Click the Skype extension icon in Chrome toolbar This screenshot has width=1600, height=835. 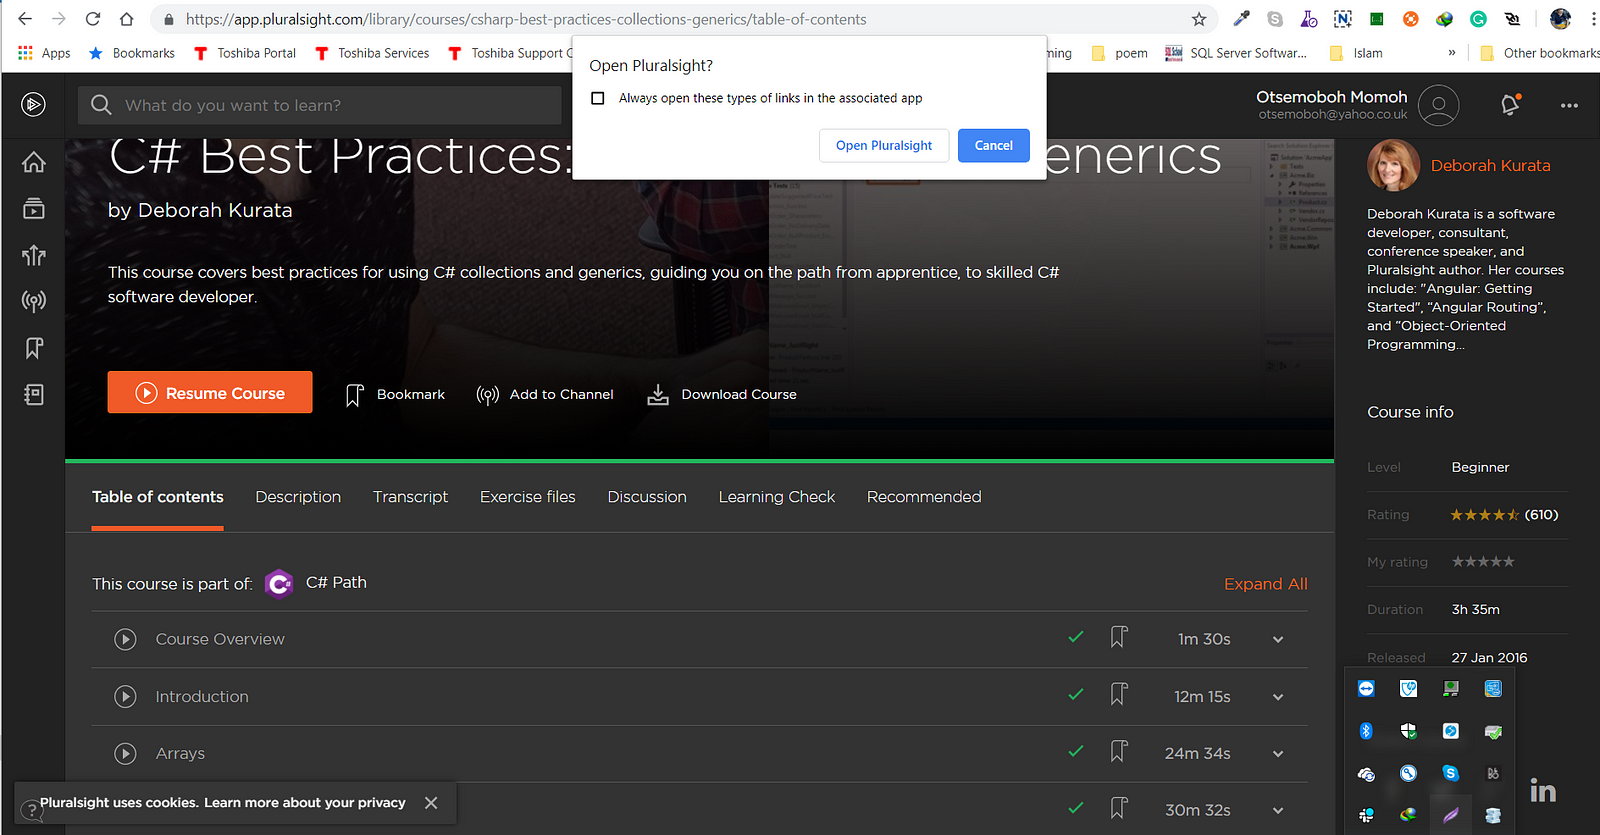coord(1275,19)
